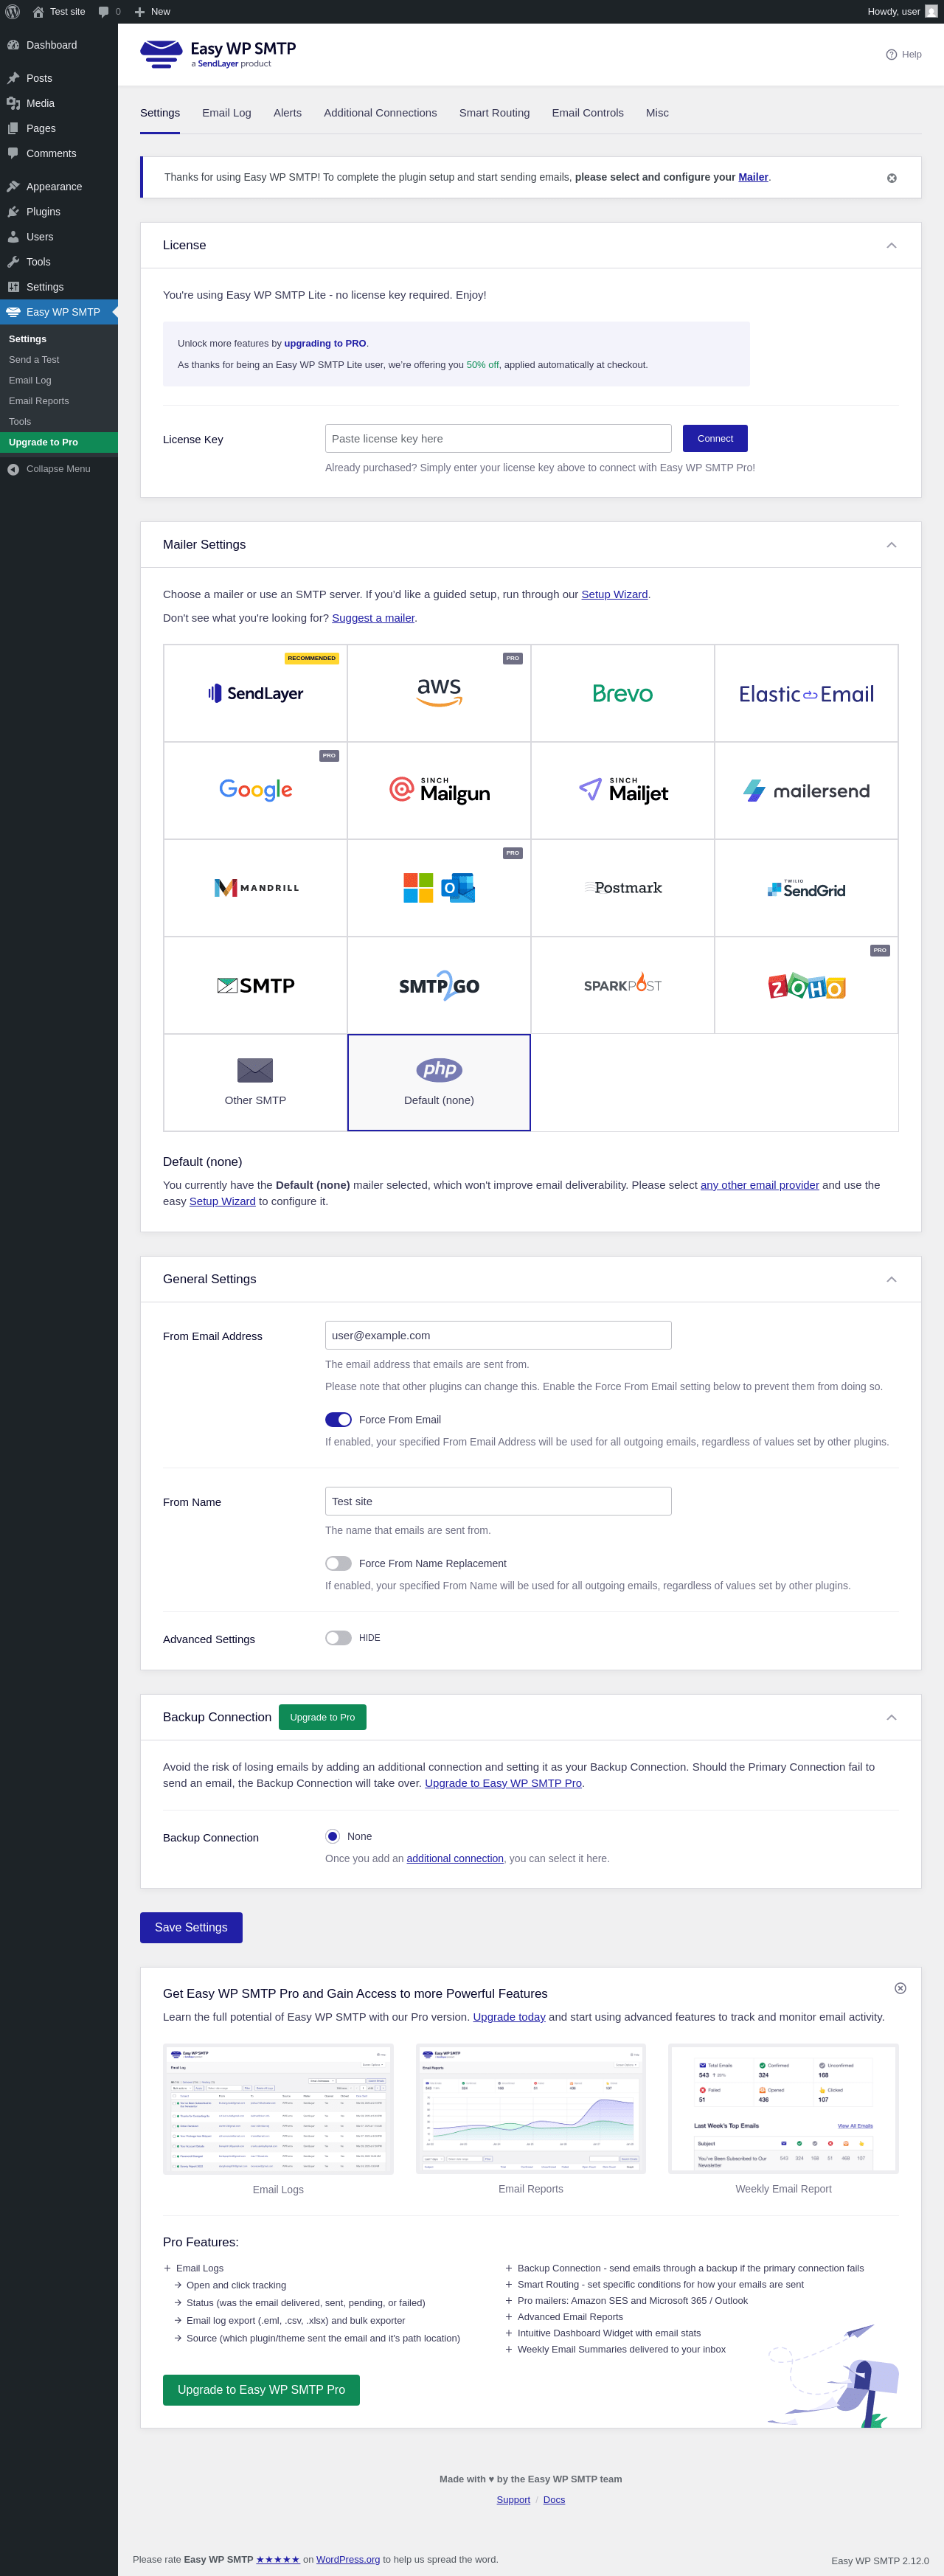Screen dimensions: 944x2576
Task: Collapse the General Settings section
Action: [891, 1279]
